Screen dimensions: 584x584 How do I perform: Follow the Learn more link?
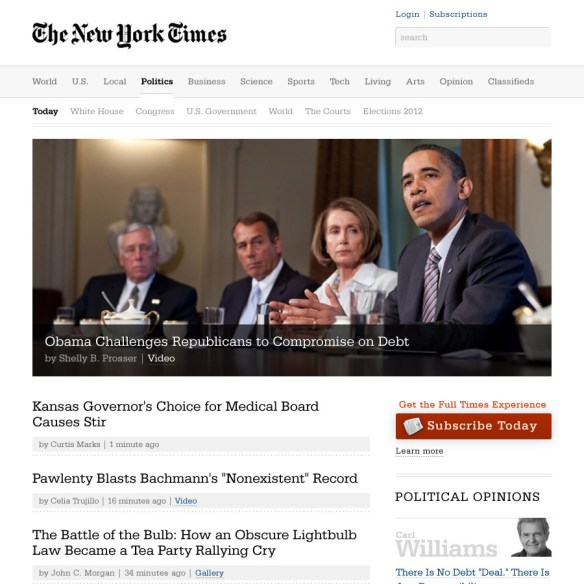[419, 451]
